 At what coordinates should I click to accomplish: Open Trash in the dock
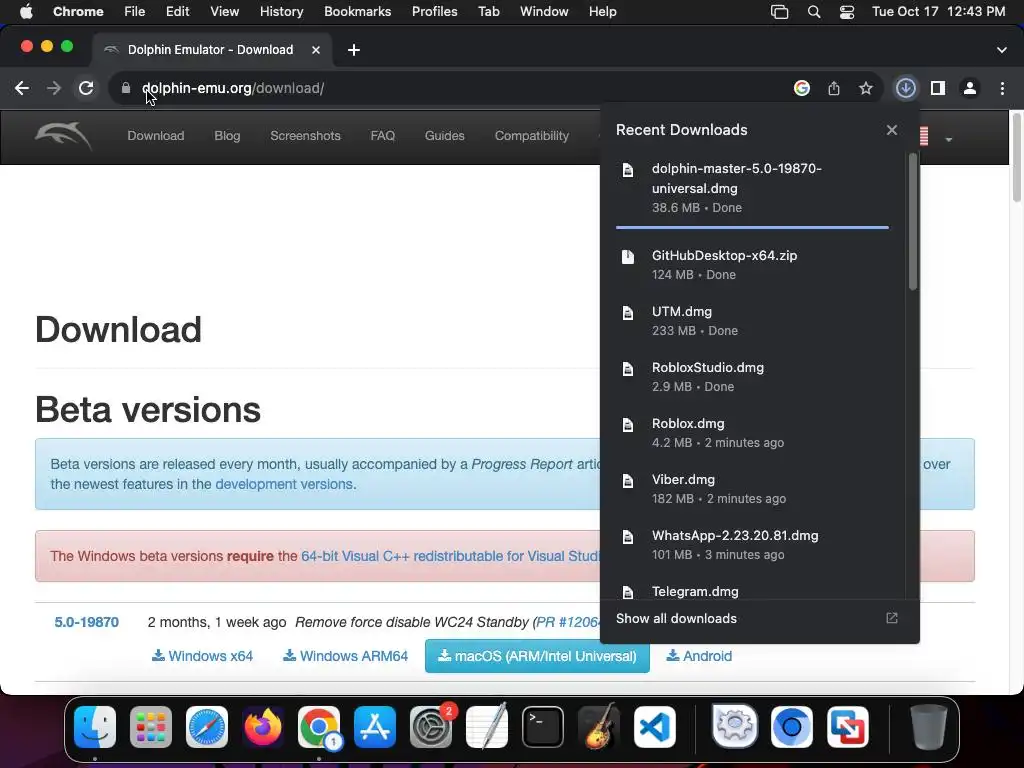point(929,727)
